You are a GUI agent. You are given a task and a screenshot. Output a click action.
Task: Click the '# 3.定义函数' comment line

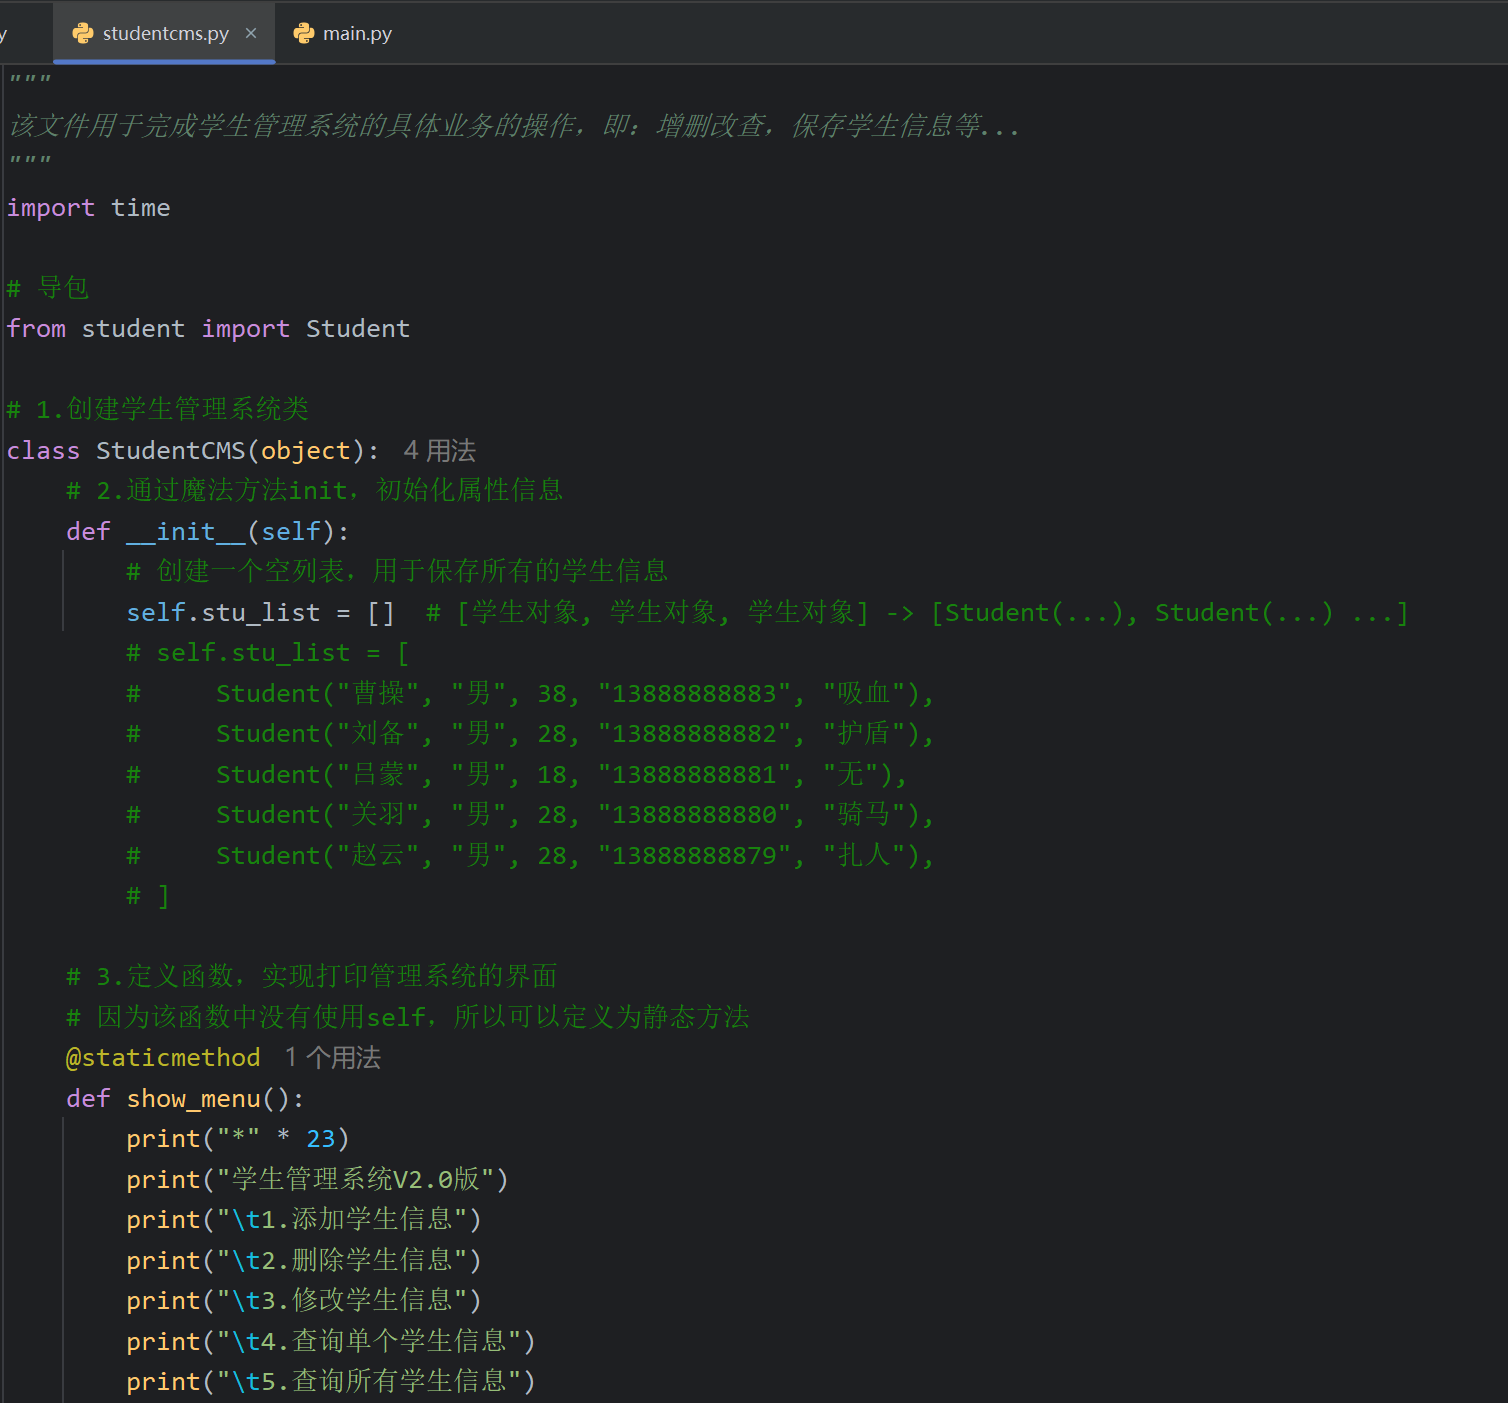pyautogui.click(x=311, y=977)
